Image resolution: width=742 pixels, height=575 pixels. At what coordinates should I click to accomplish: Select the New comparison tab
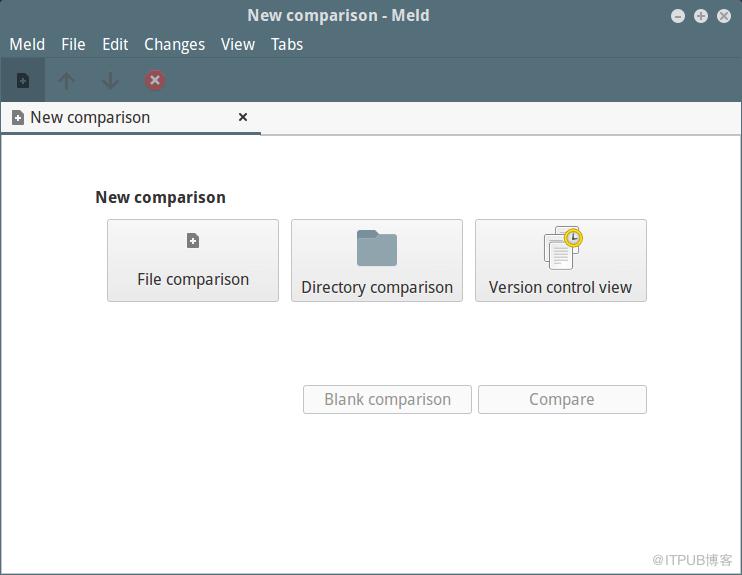[x=131, y=117]
